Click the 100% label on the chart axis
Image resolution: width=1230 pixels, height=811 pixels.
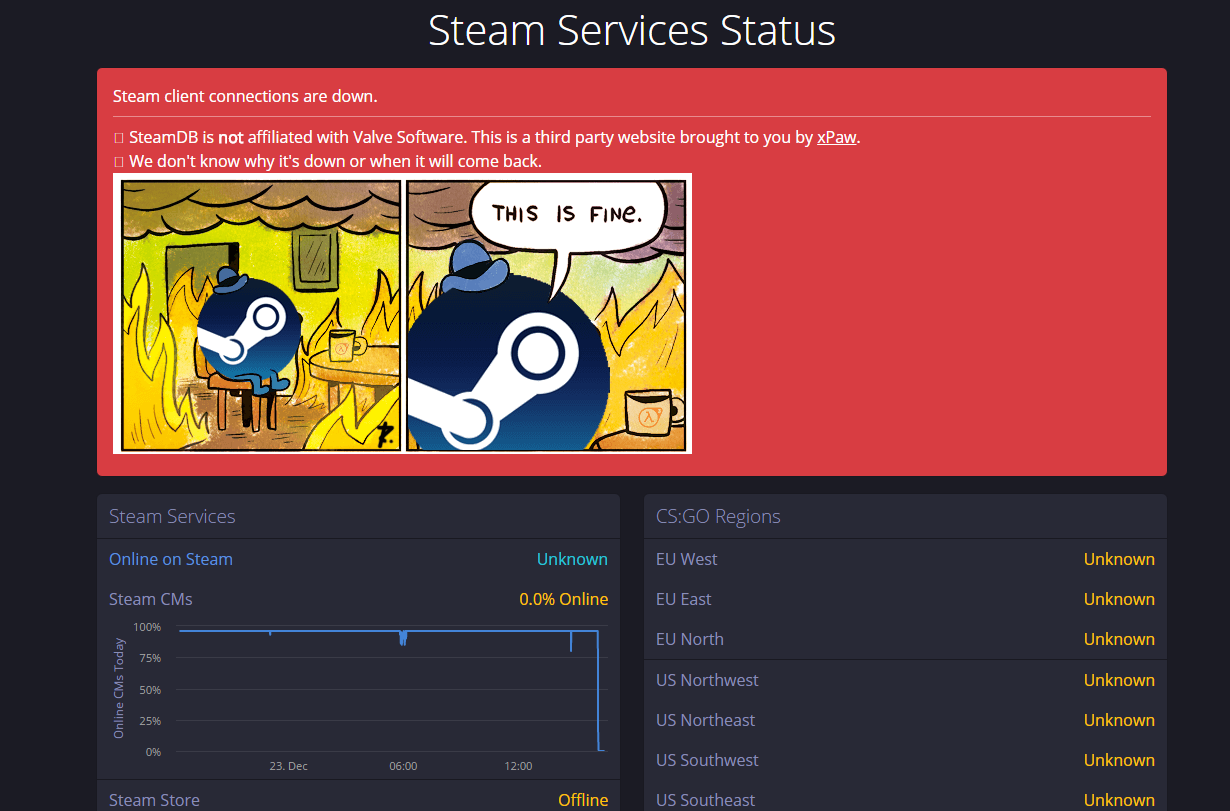pyautogui.click(x=147, y=627)
